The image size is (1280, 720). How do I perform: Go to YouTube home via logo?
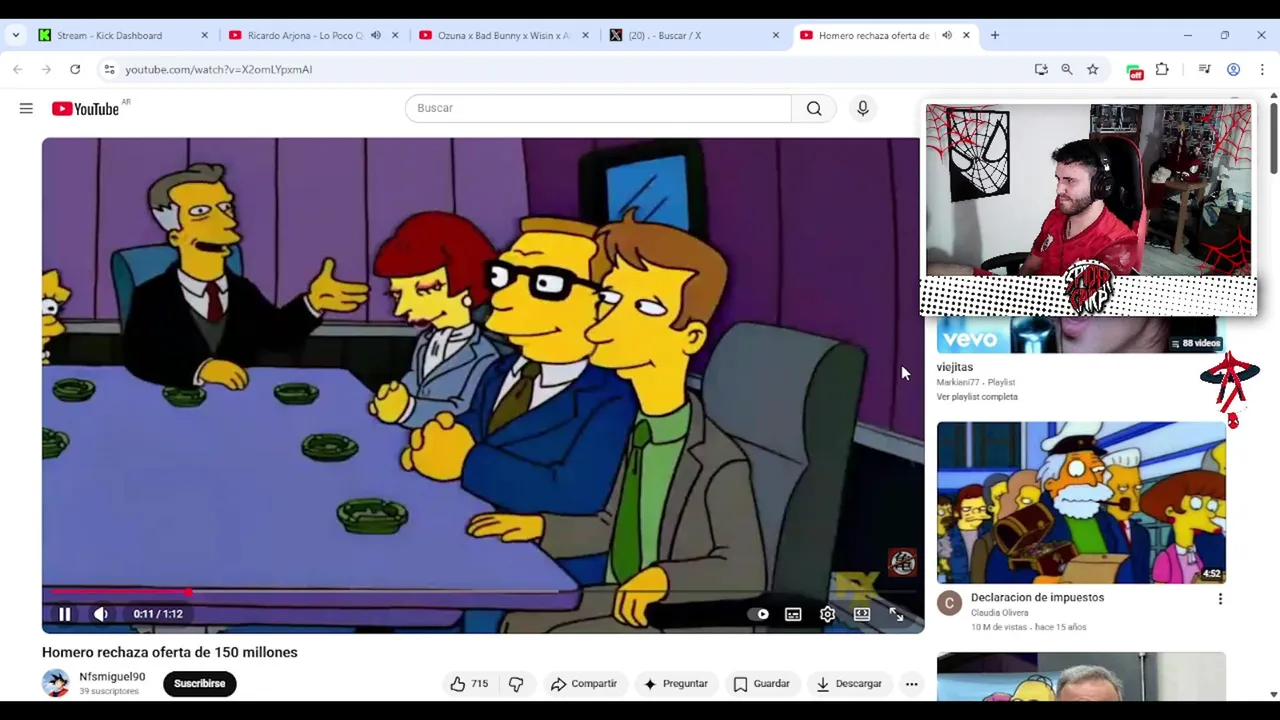point(85,108)
